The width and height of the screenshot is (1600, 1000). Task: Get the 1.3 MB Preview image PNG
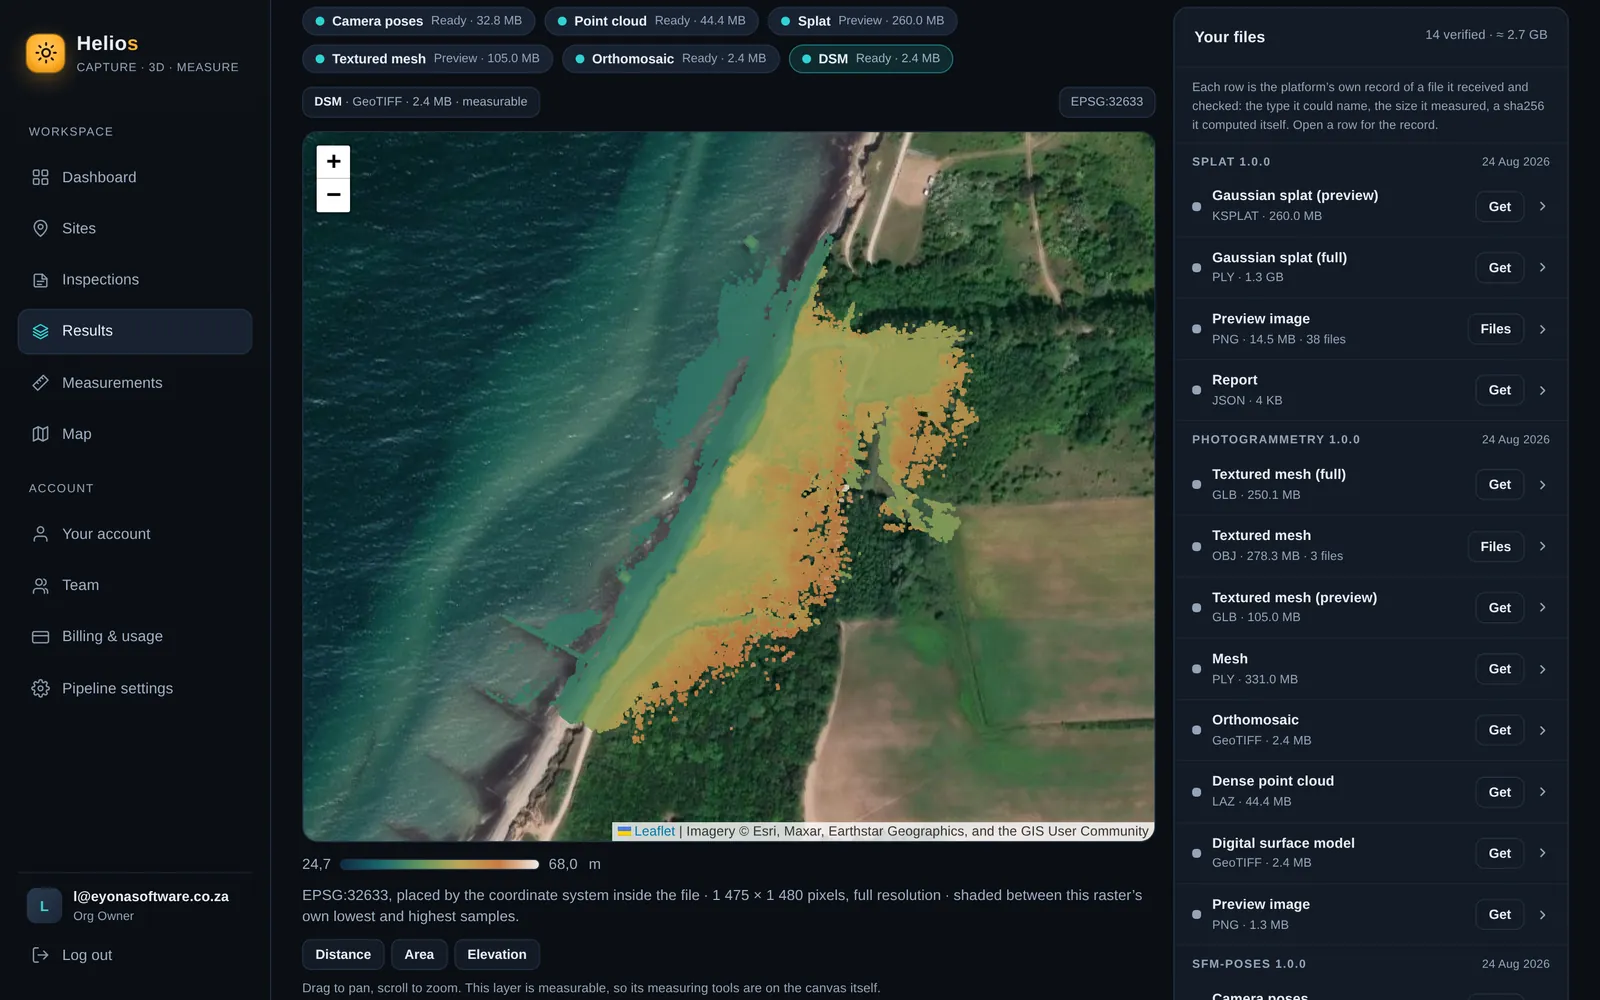(1499, 915)
